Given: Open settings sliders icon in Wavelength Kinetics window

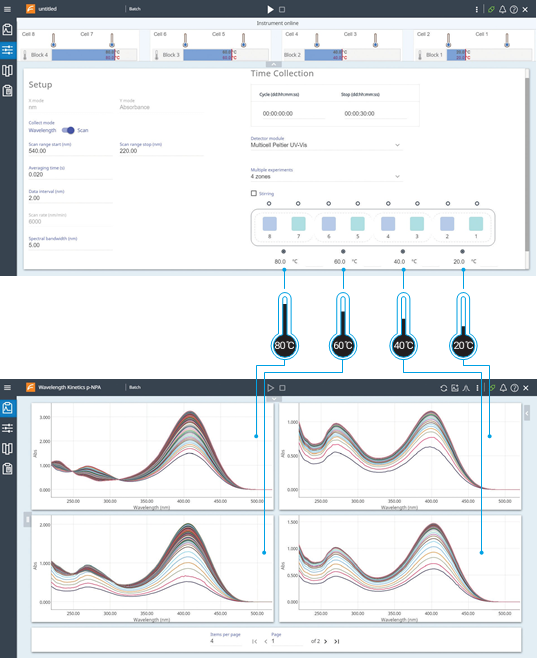Looking at the screenshot, I should (8, 428).
